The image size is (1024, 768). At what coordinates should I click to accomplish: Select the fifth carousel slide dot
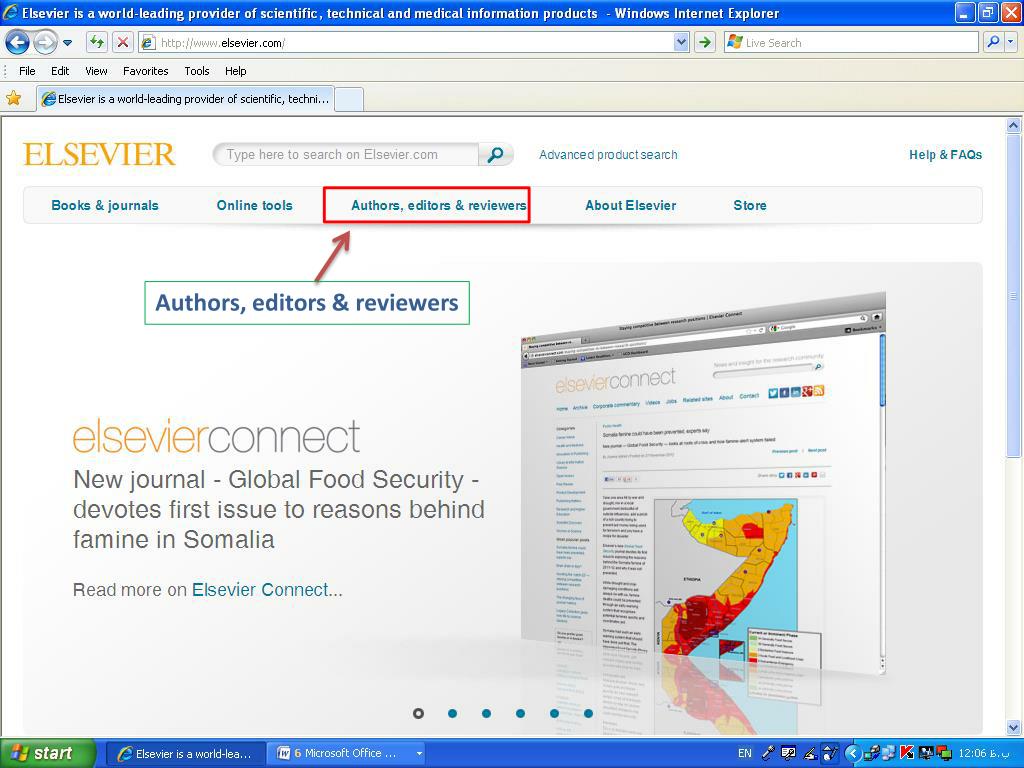point(554,713)
